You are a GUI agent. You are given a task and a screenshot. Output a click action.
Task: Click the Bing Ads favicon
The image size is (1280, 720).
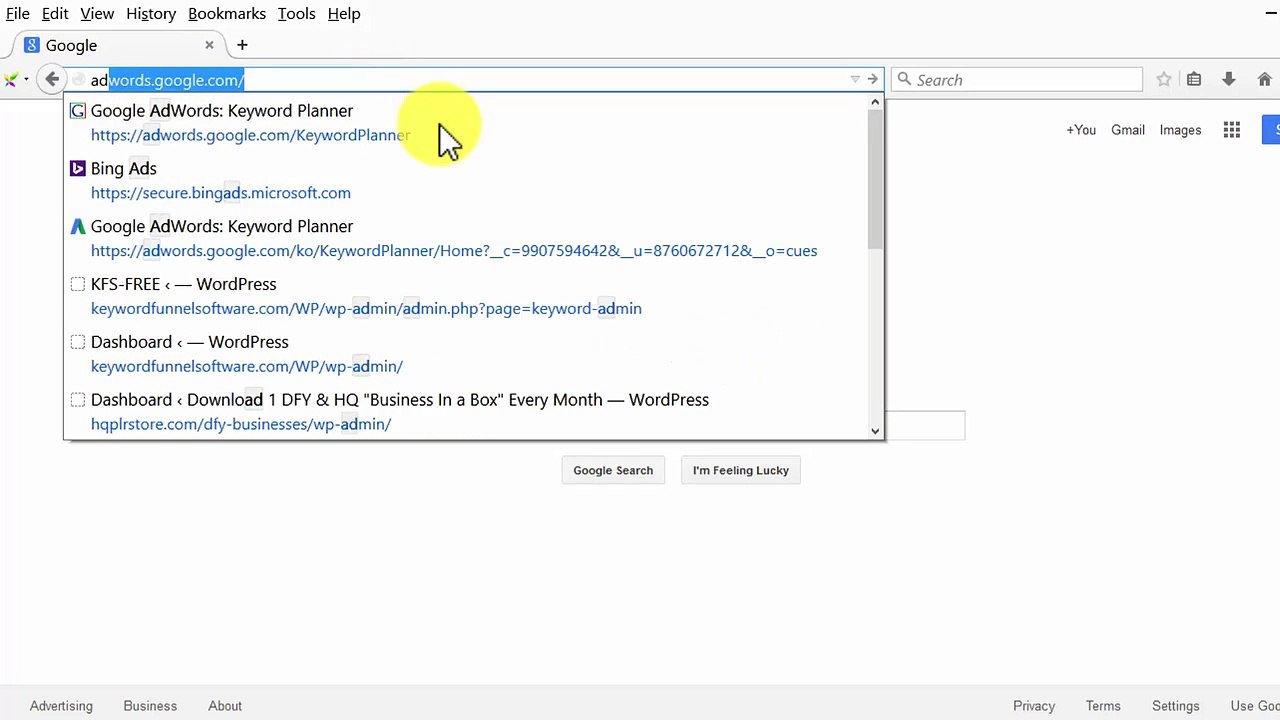tap(78, 169)
